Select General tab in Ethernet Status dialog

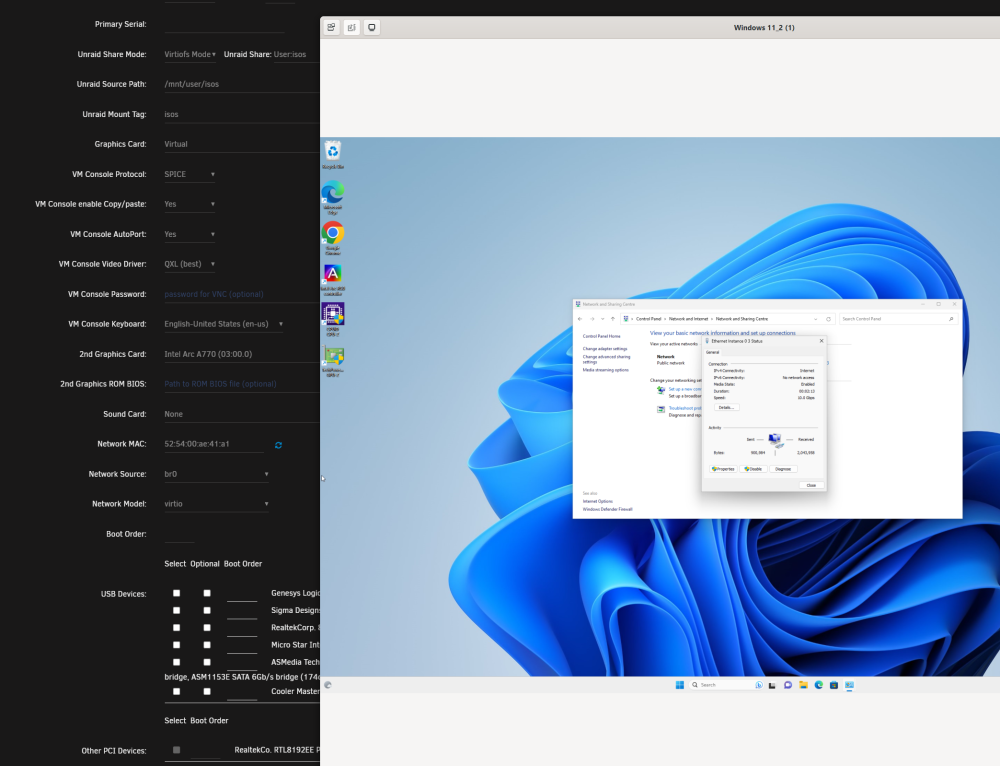[712, 352]
